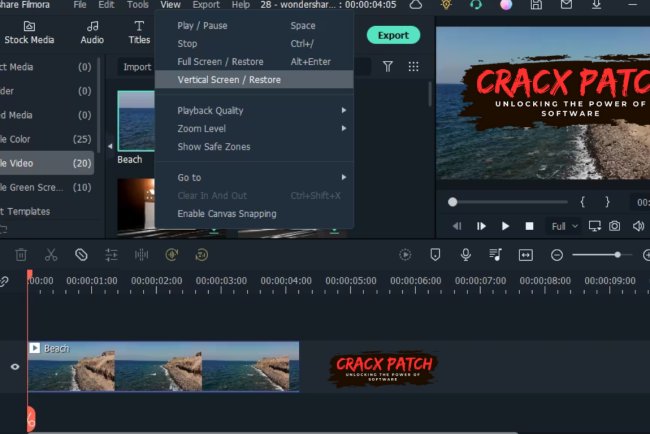The width and height of the screenshot is (650, 434).
Task: Click the step-forward play frame button
Action: [x=481, y=226]
